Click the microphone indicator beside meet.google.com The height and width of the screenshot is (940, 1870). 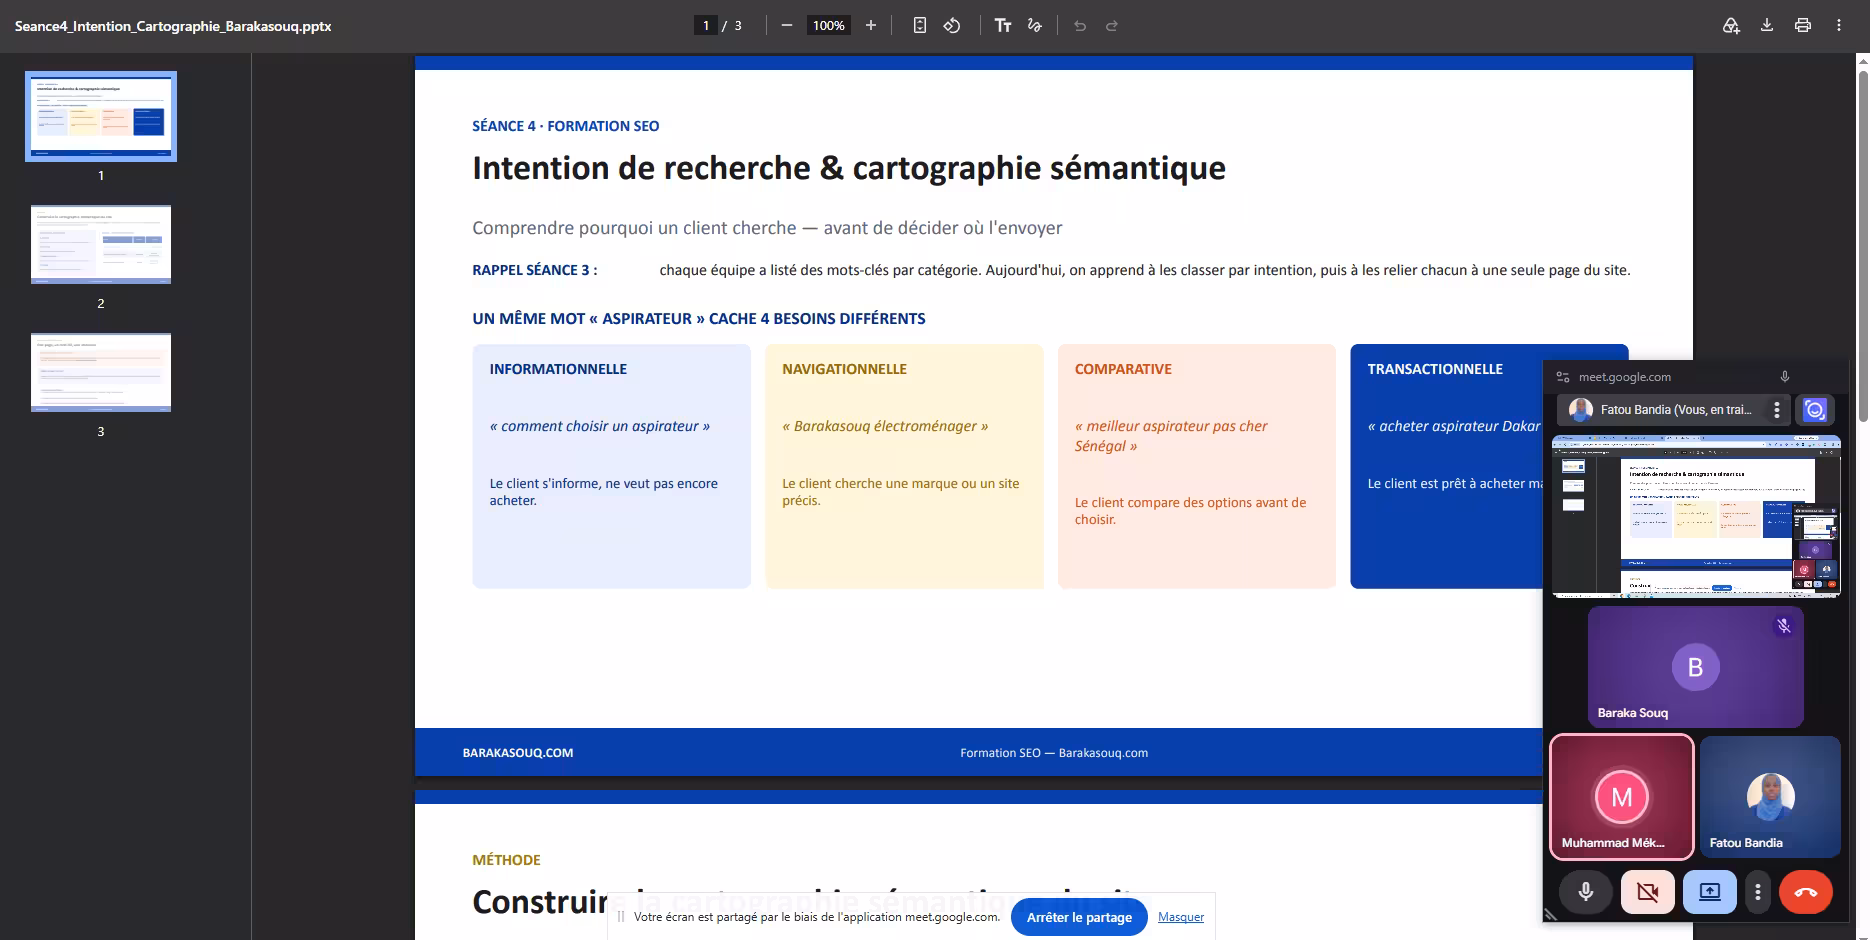click(1785, 377)
